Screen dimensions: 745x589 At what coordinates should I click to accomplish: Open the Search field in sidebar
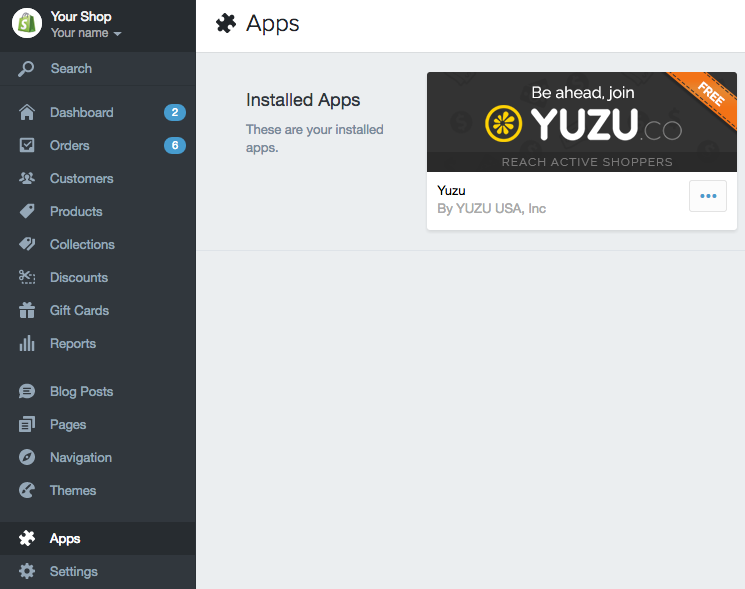coord(98,68)
